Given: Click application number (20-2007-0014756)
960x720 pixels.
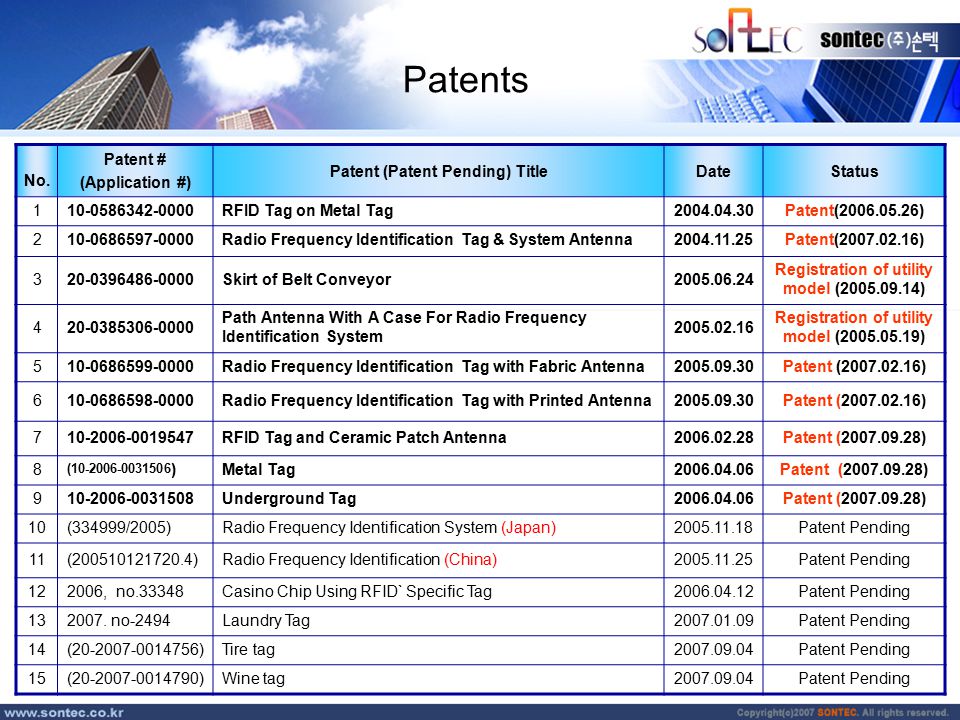Looking at the screenshot, I should pos(135,650).
